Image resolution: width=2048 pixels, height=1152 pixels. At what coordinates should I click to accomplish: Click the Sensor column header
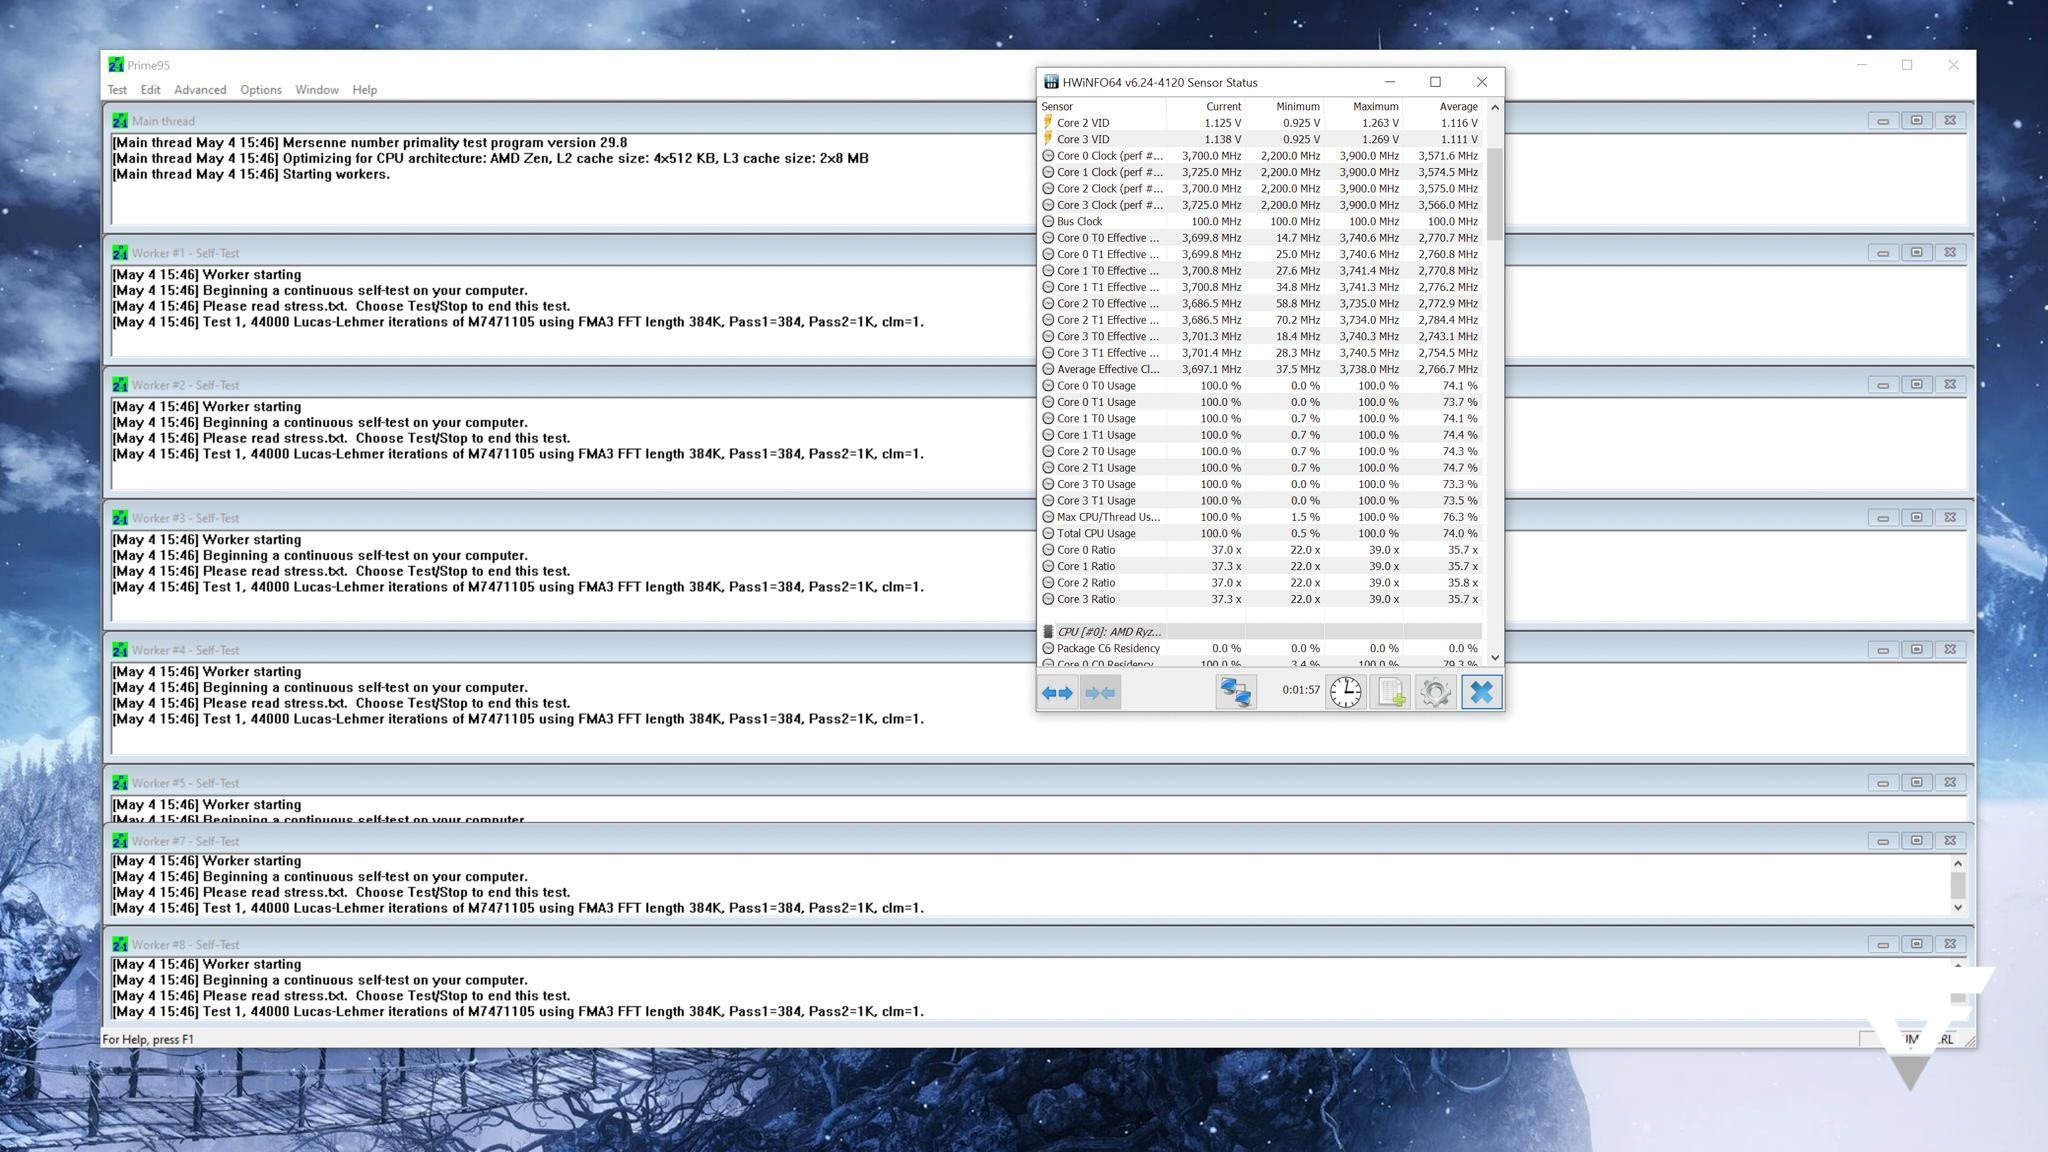click(1102, 106)
